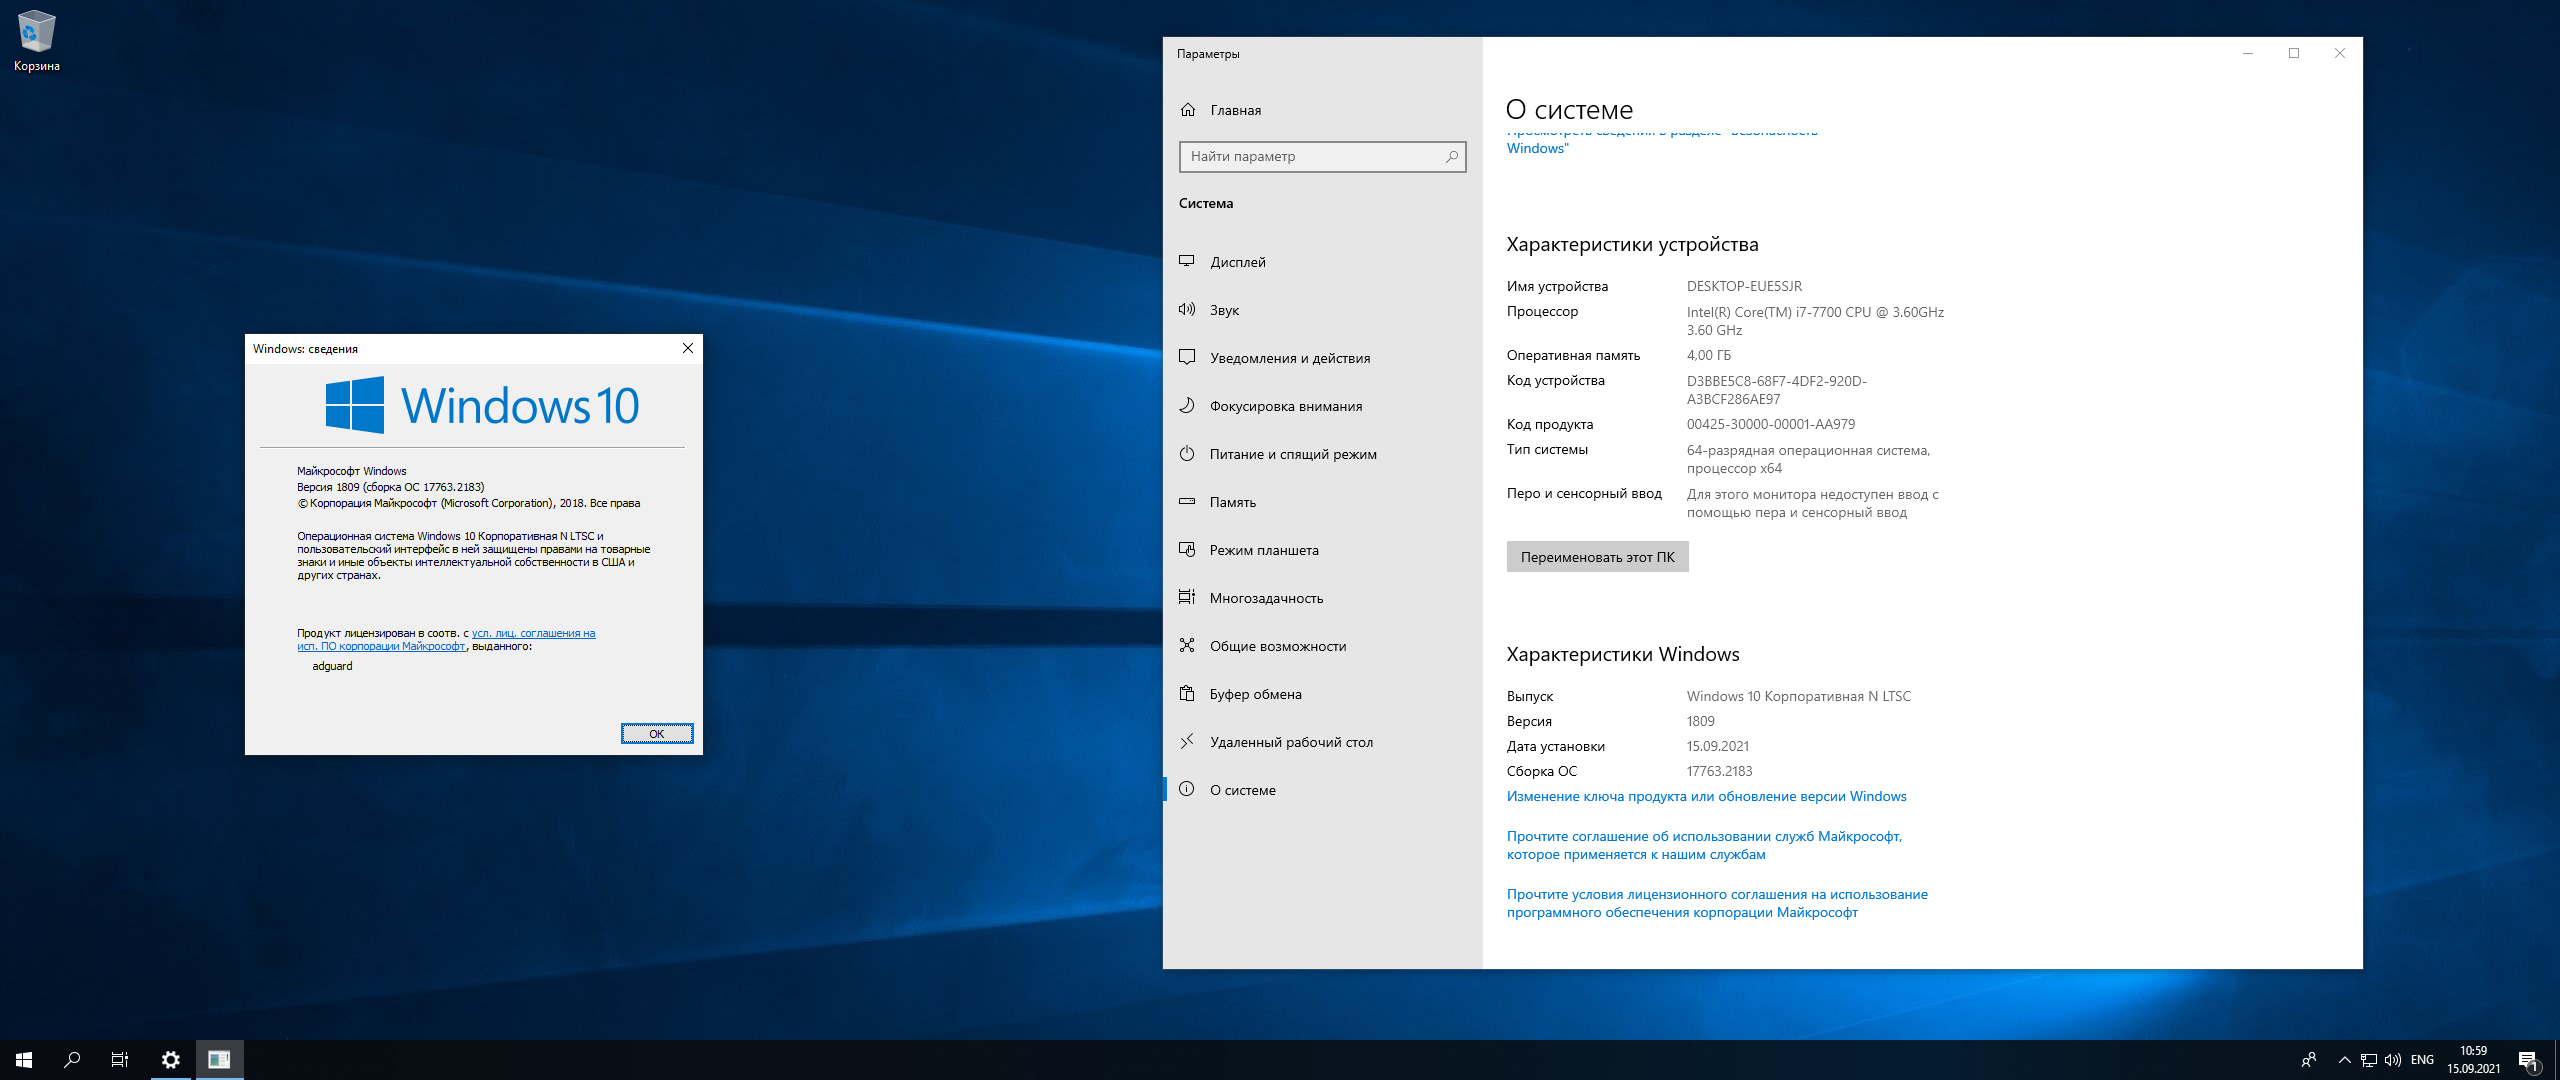Screen dimensions: 2560x1080
Task: Click the Power and sleep icon
Action: (1187, 453)
